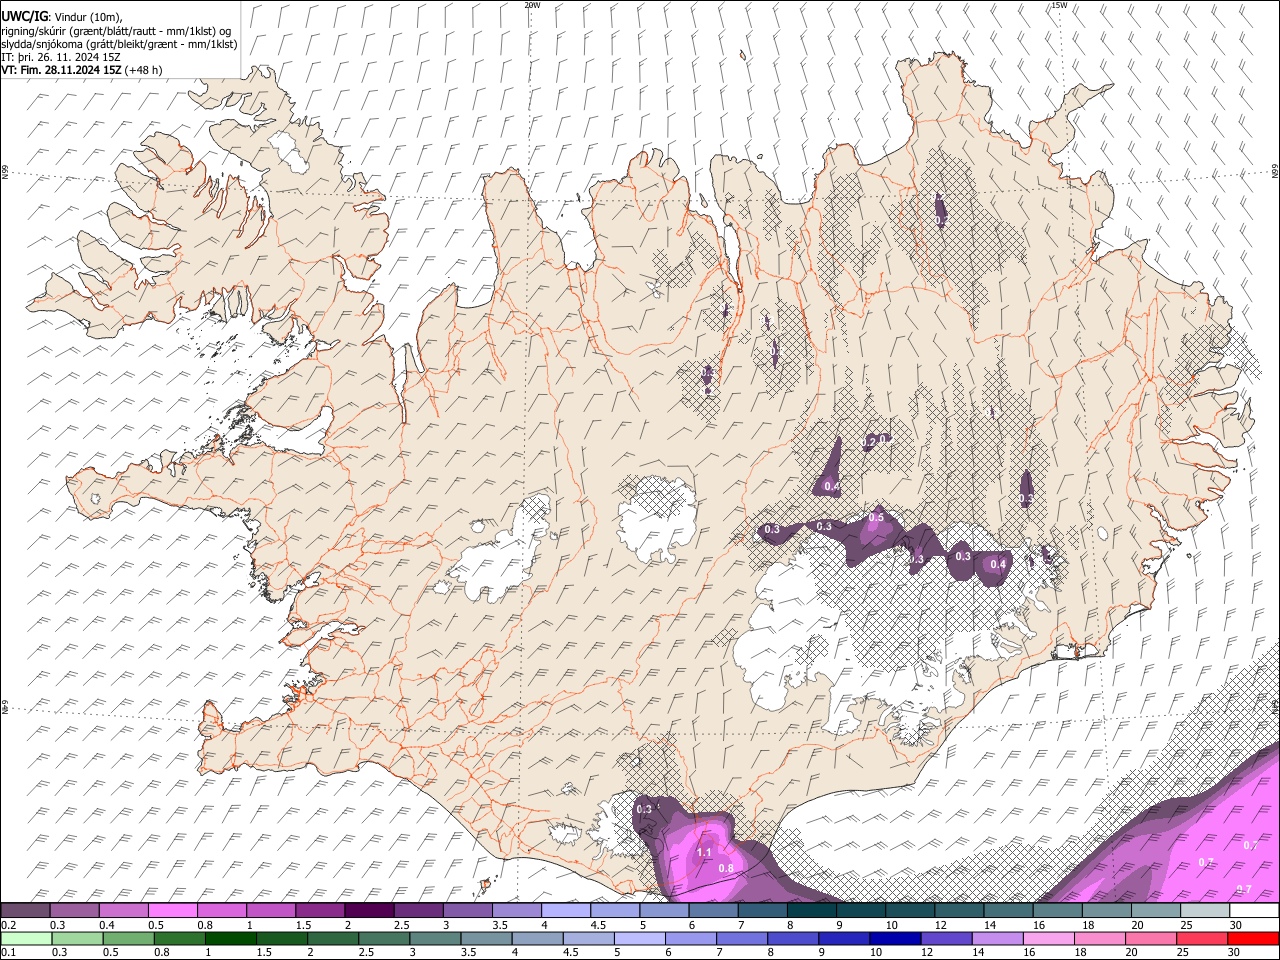Click the 'slydda/snjókoma' legend description line
The image size is (1280, 960).
[x=120, y=44]
